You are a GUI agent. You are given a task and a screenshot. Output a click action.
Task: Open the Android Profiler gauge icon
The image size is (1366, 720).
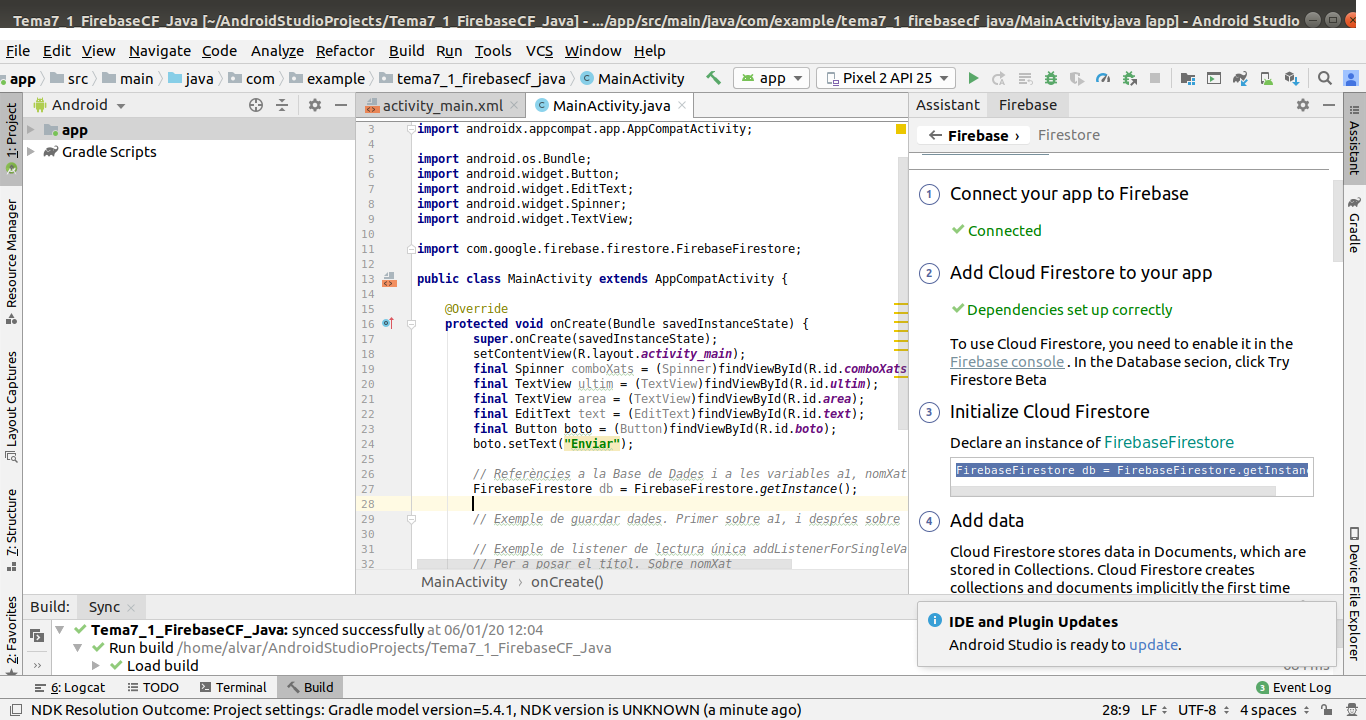click(x=1103, y=78)
